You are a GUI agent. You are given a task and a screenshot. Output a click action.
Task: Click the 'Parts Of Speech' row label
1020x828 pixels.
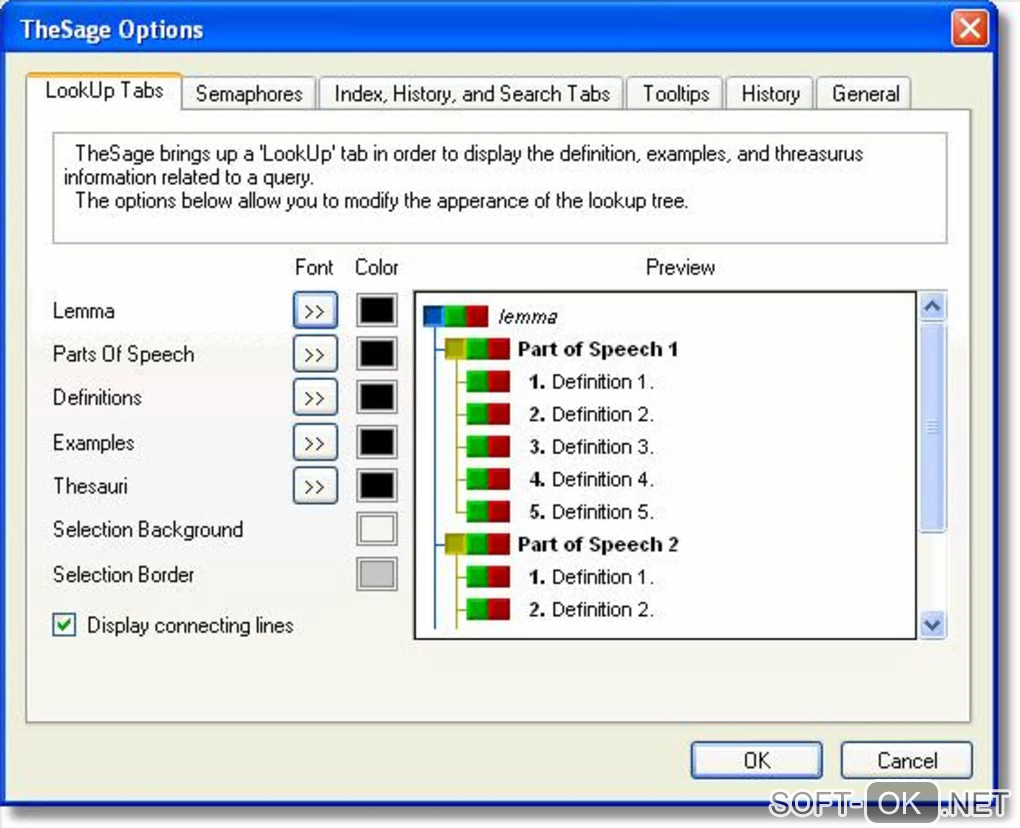(x=124, y=354)
